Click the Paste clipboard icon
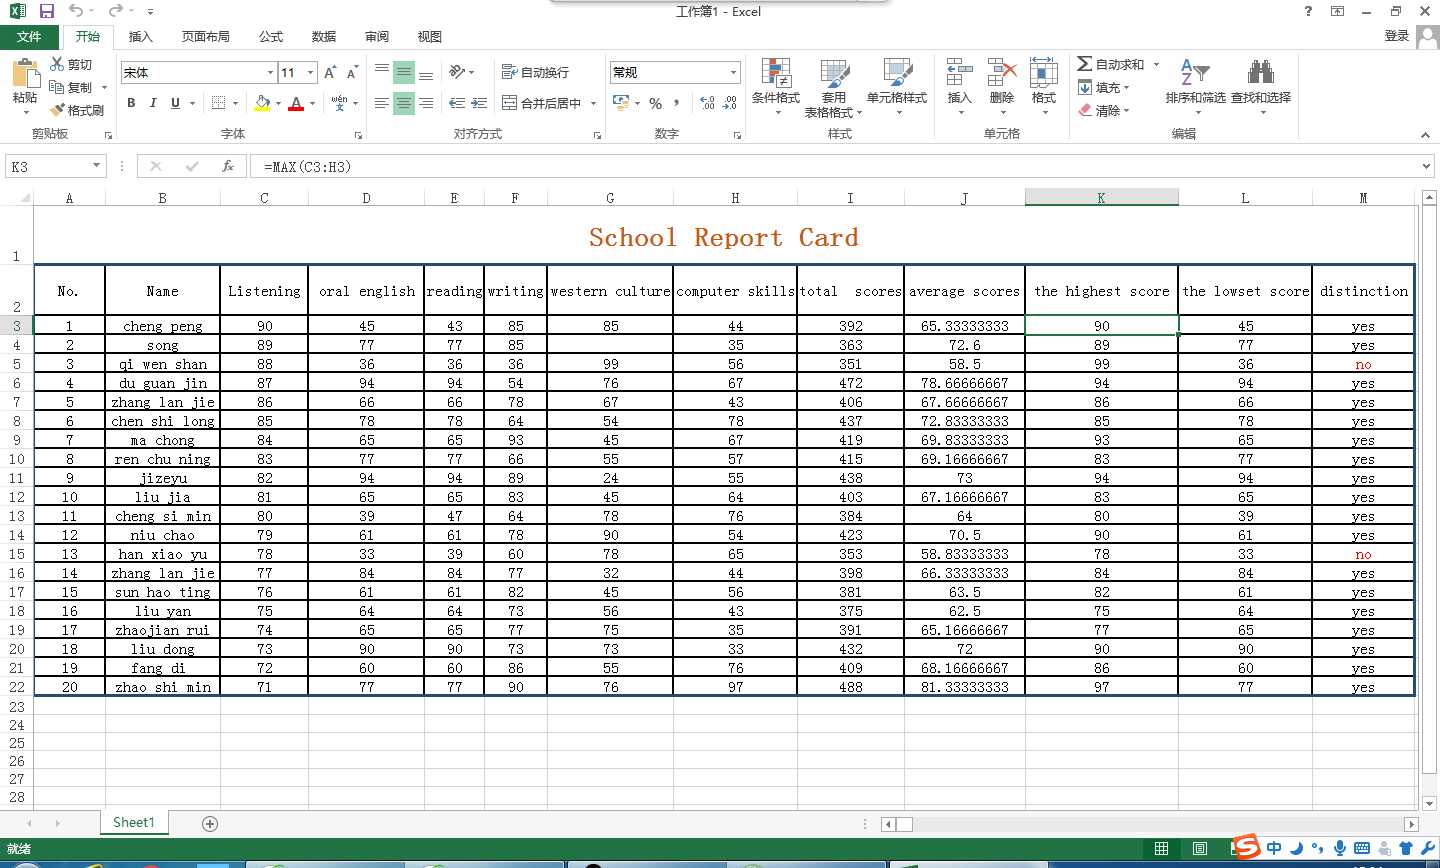The width and height of the screenshot is (1440, 868). point(24,74)
